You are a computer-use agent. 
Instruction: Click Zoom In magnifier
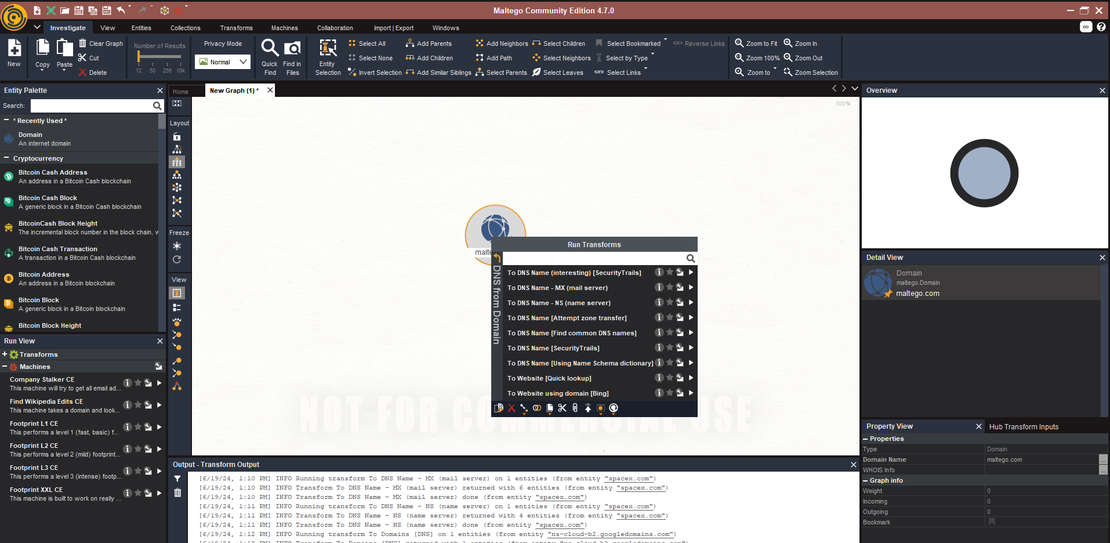click(788, 43)
